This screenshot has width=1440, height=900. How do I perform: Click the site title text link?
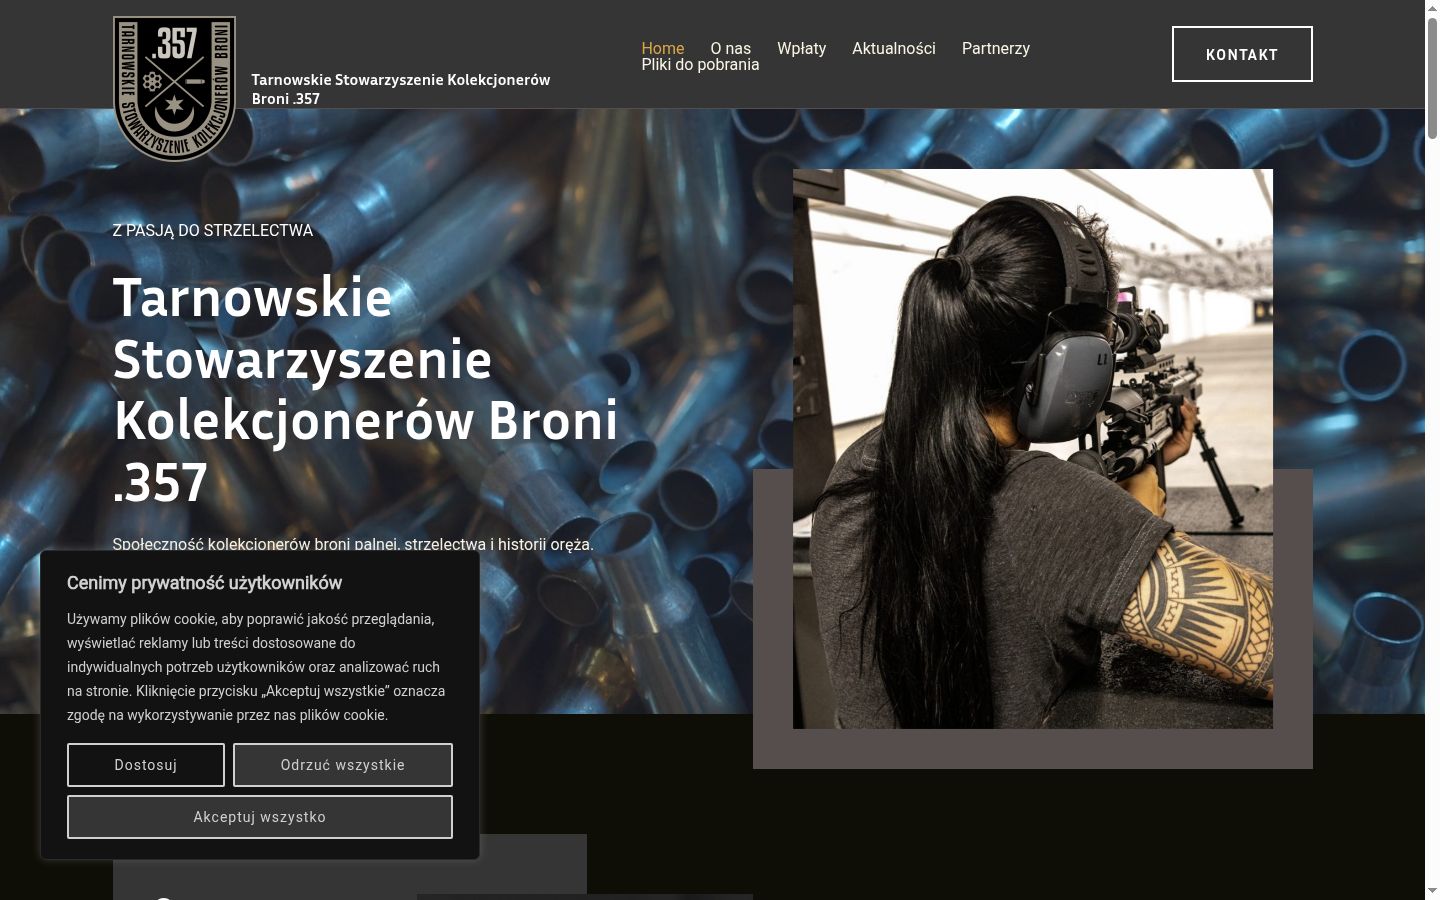coord(401,89)
